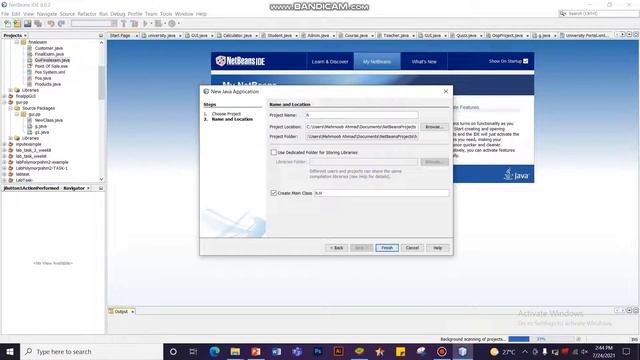The image size is (640, 360).
Task: Toggle Use Dedicated Folder for Storing Libraries
Action: [x=273, y=152]
